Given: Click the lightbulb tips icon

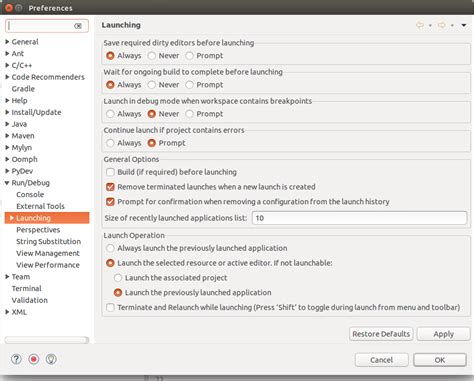Looking at the screenshot, I should pos(51,359).
